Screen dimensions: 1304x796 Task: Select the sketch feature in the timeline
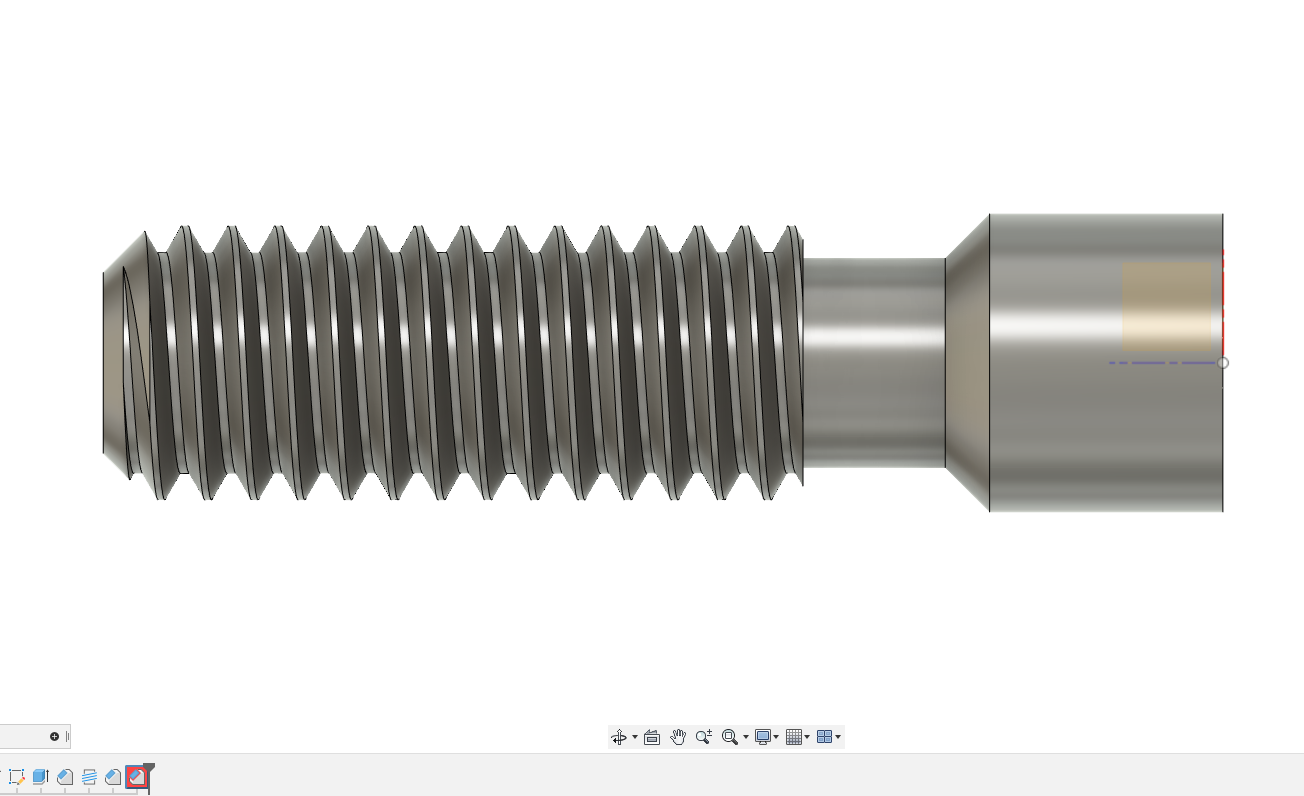[x=16, y=777]
